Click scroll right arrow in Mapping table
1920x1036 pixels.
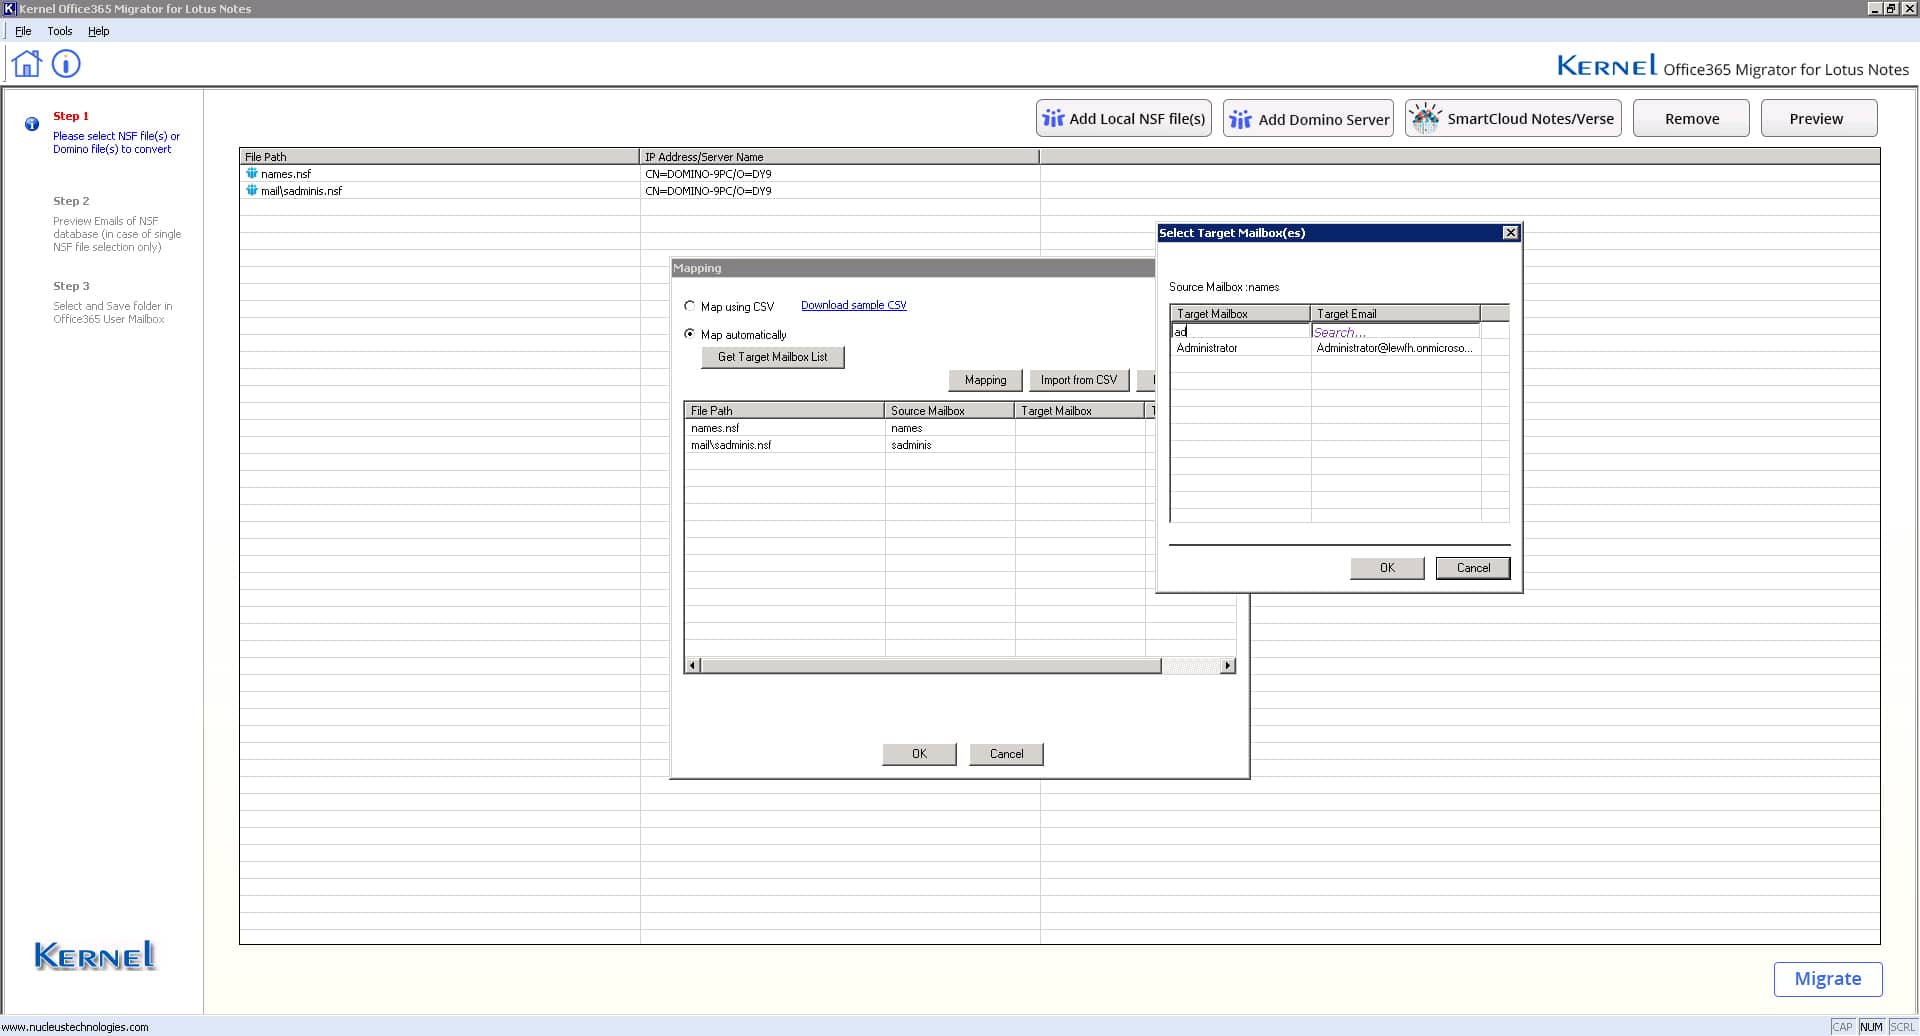[x=1228, y=666]
